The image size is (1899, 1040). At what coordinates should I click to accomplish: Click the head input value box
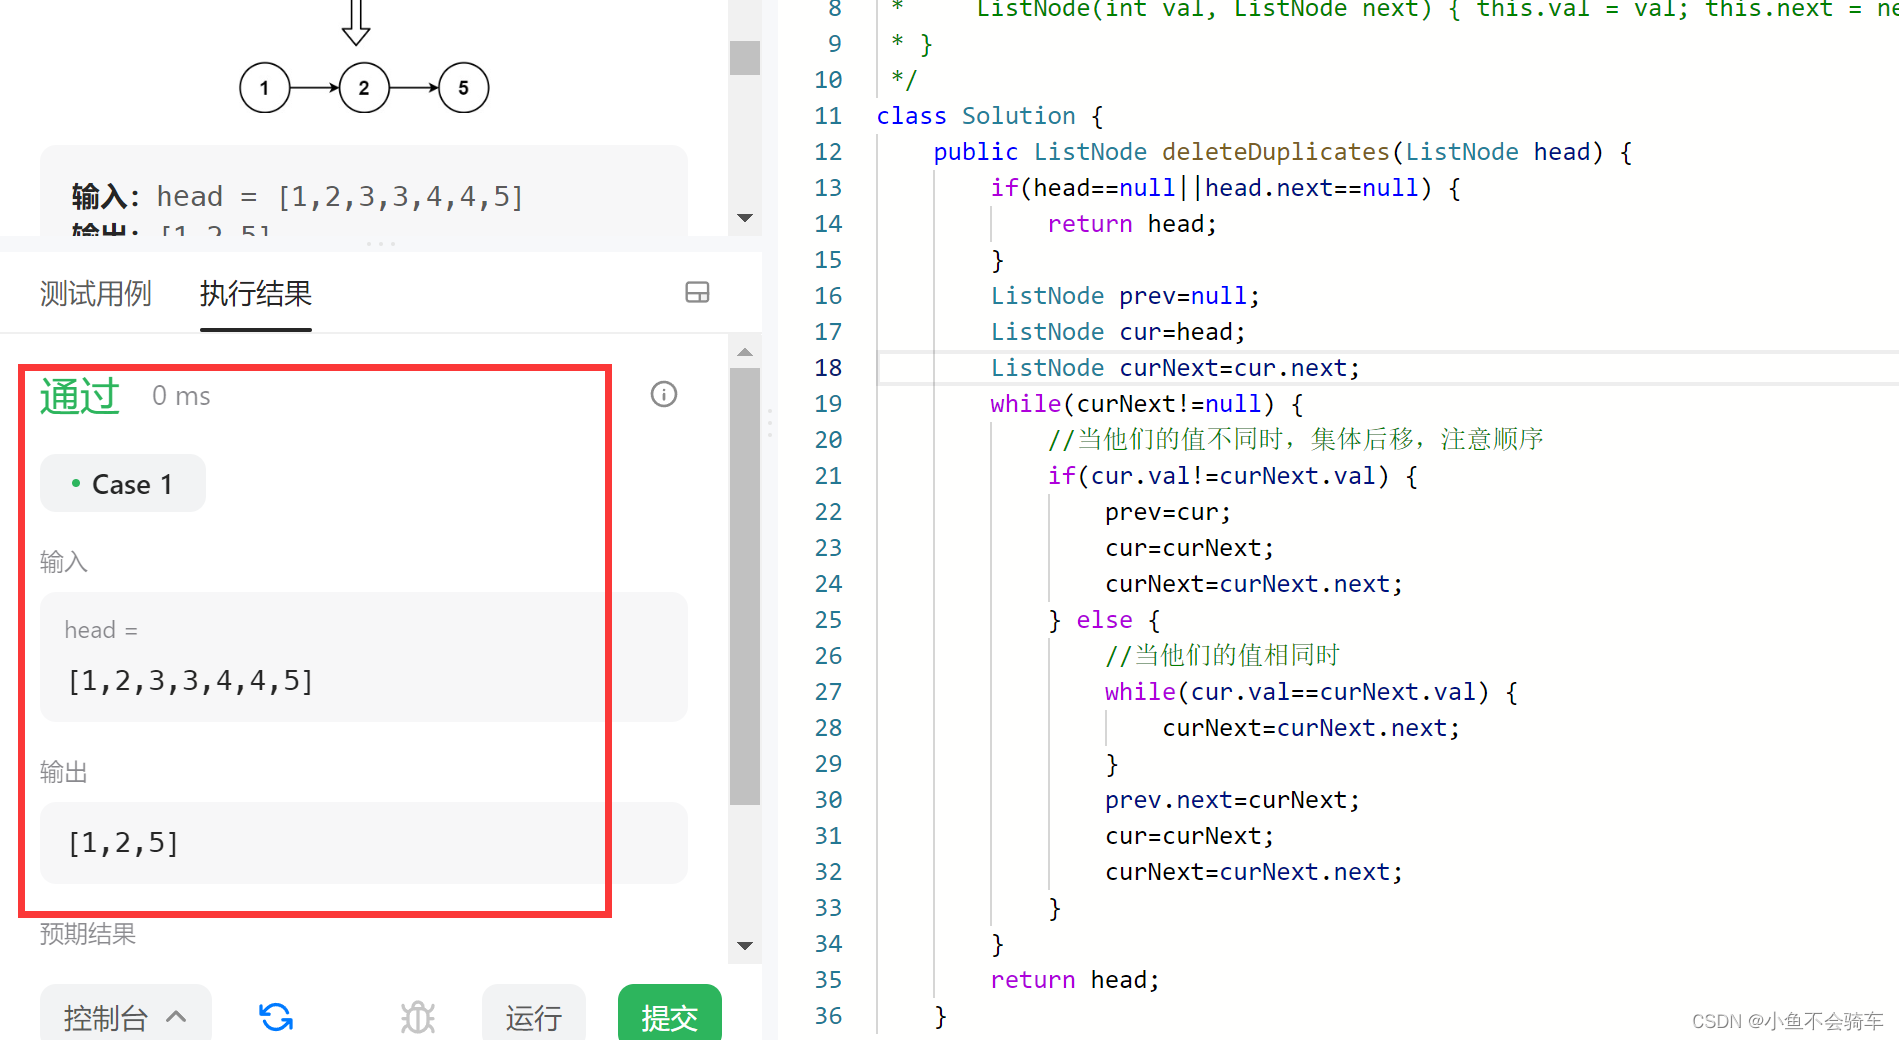pyautogui.click(x=363, y=656)
